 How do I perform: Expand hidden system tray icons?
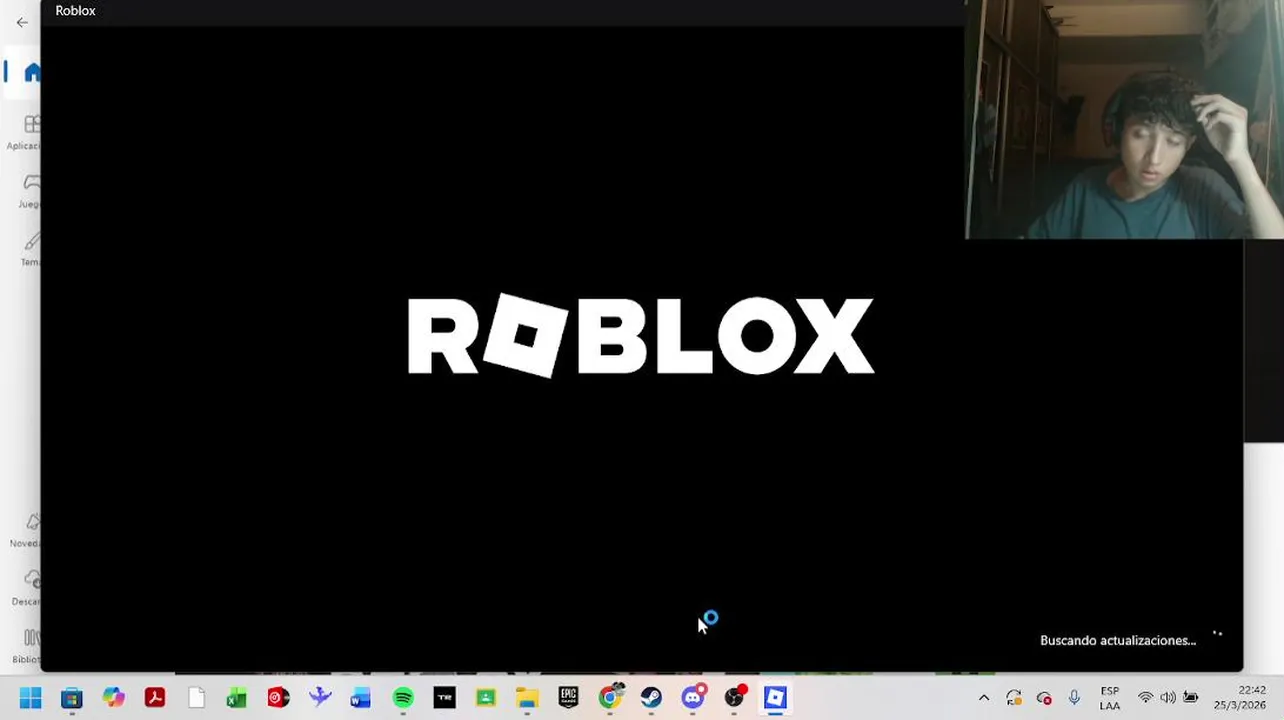[984, 698]
